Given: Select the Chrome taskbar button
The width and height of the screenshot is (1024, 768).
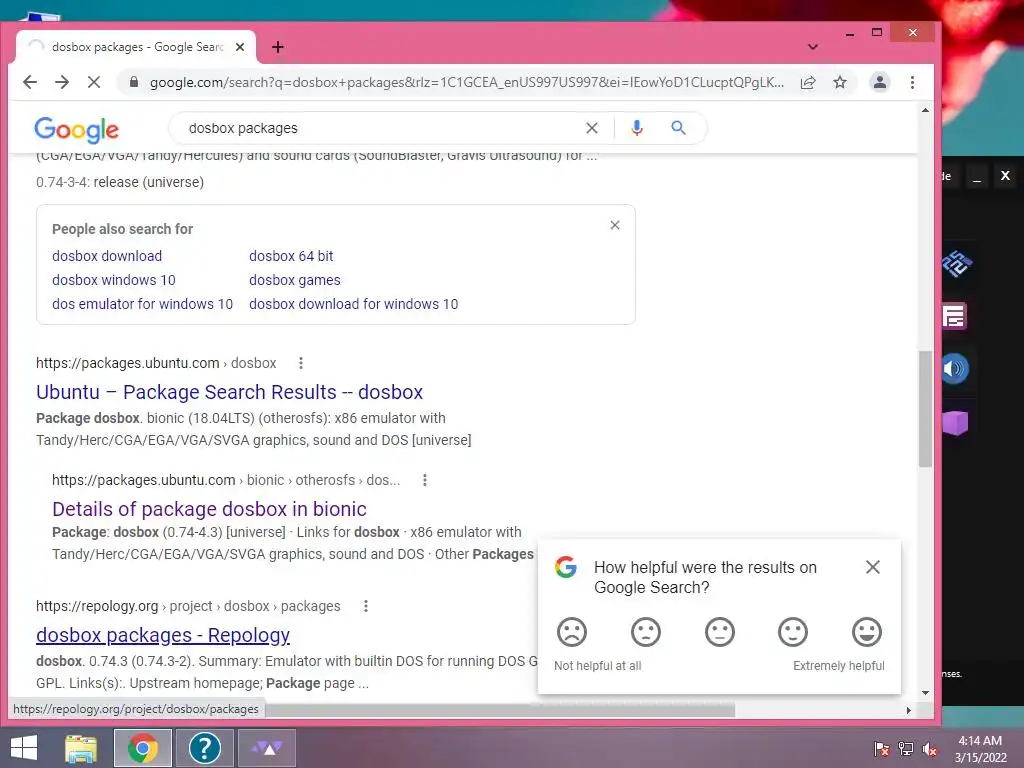Looking at the screenshot, I should (142, 748).
